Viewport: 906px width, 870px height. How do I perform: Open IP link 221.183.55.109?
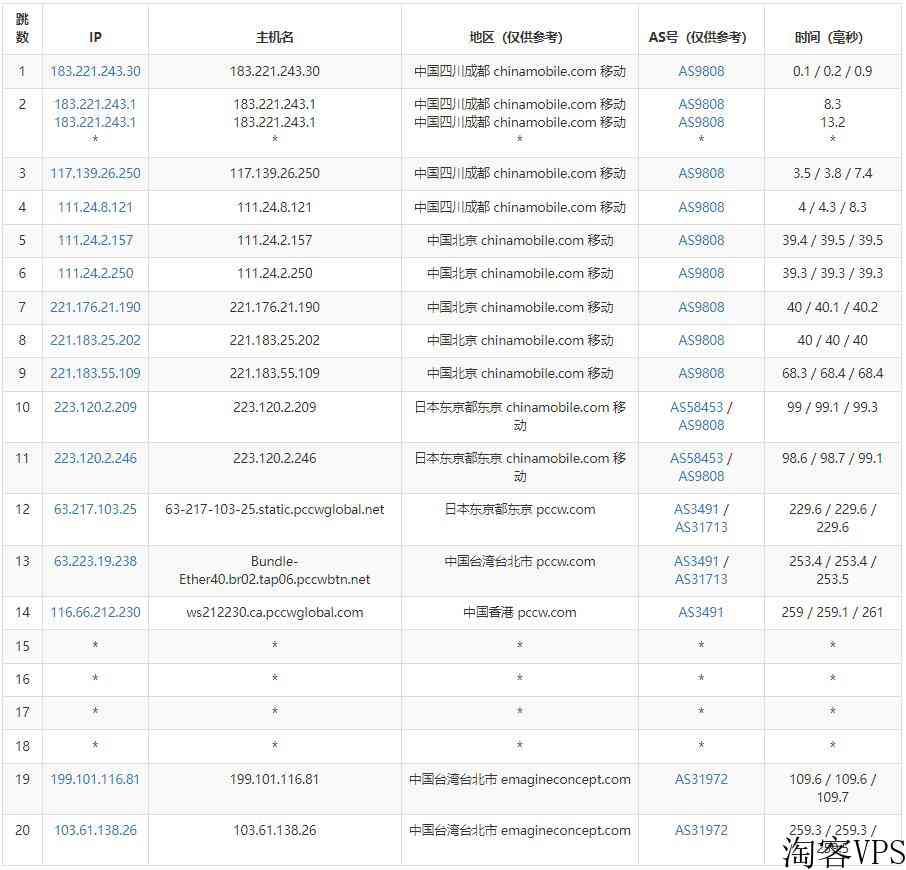[95, 373]
